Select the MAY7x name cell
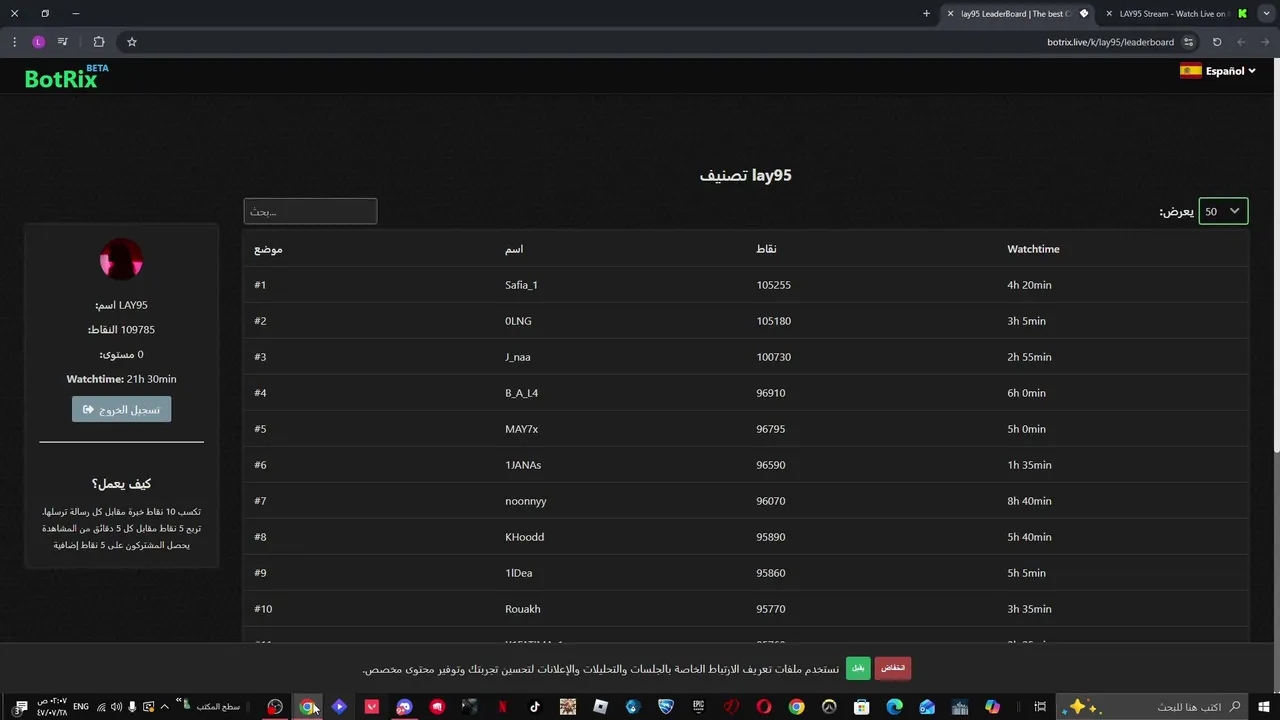 [522, 429]
